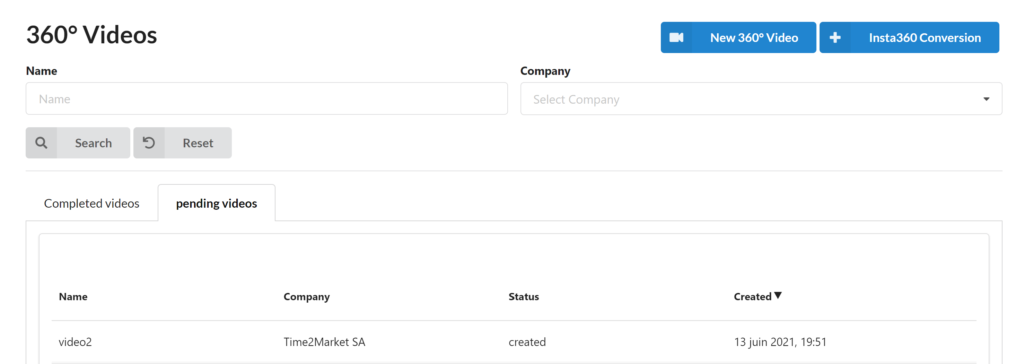The height and width of the screenshot is (364, 1024).
Task: Click the Search button
Action: point(78,142)
